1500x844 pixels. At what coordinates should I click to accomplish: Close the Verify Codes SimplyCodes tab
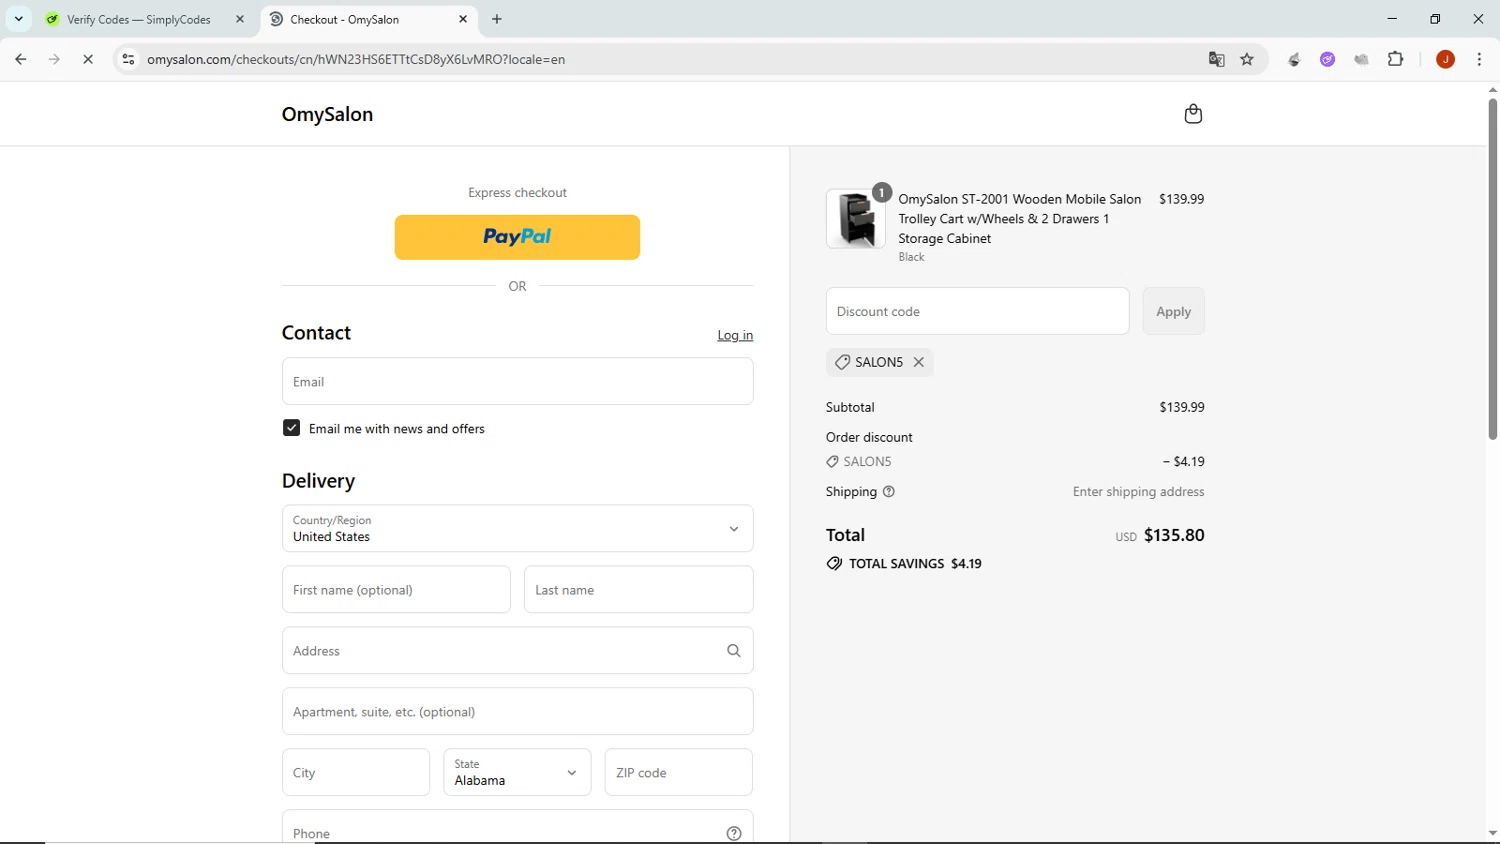point(240,19)
